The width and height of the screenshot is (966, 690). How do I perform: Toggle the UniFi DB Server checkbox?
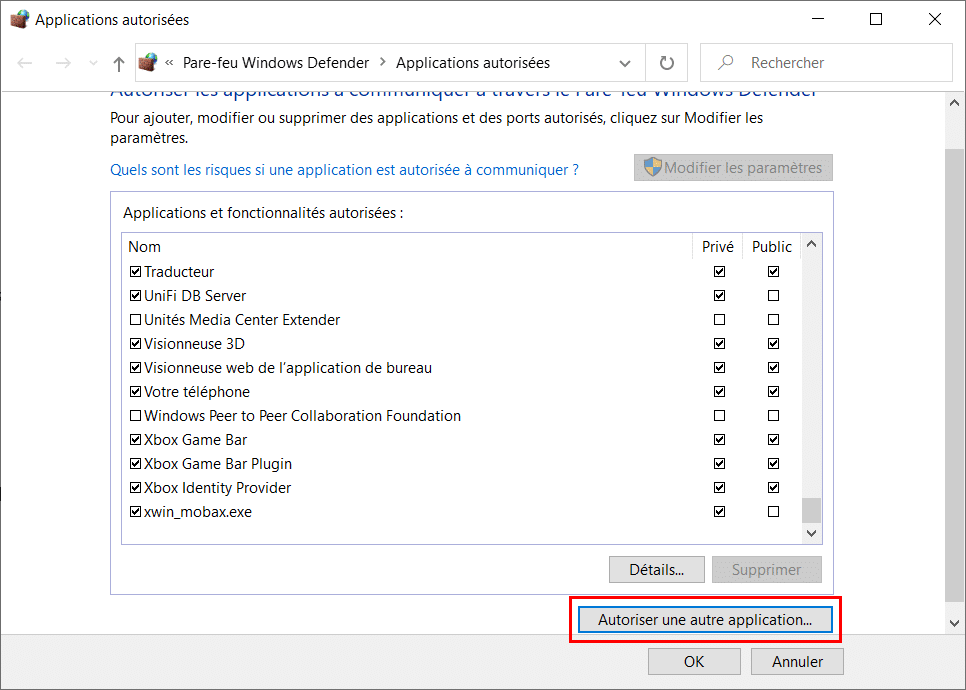click(136, 296)
